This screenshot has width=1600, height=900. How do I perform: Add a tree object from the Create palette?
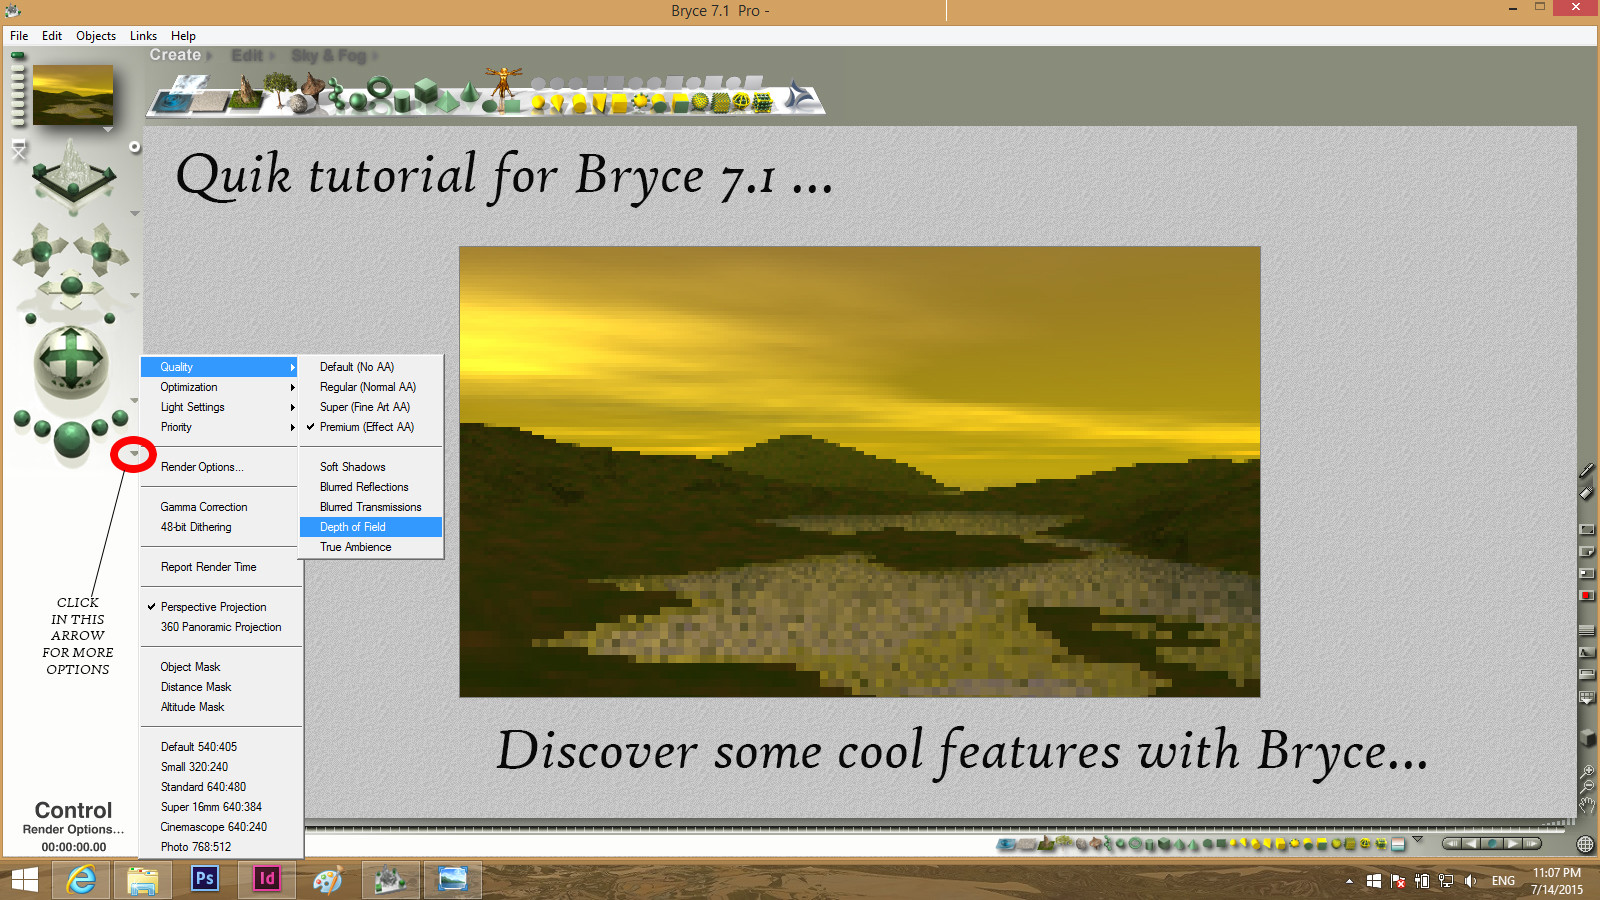click(x=279, y=89)
